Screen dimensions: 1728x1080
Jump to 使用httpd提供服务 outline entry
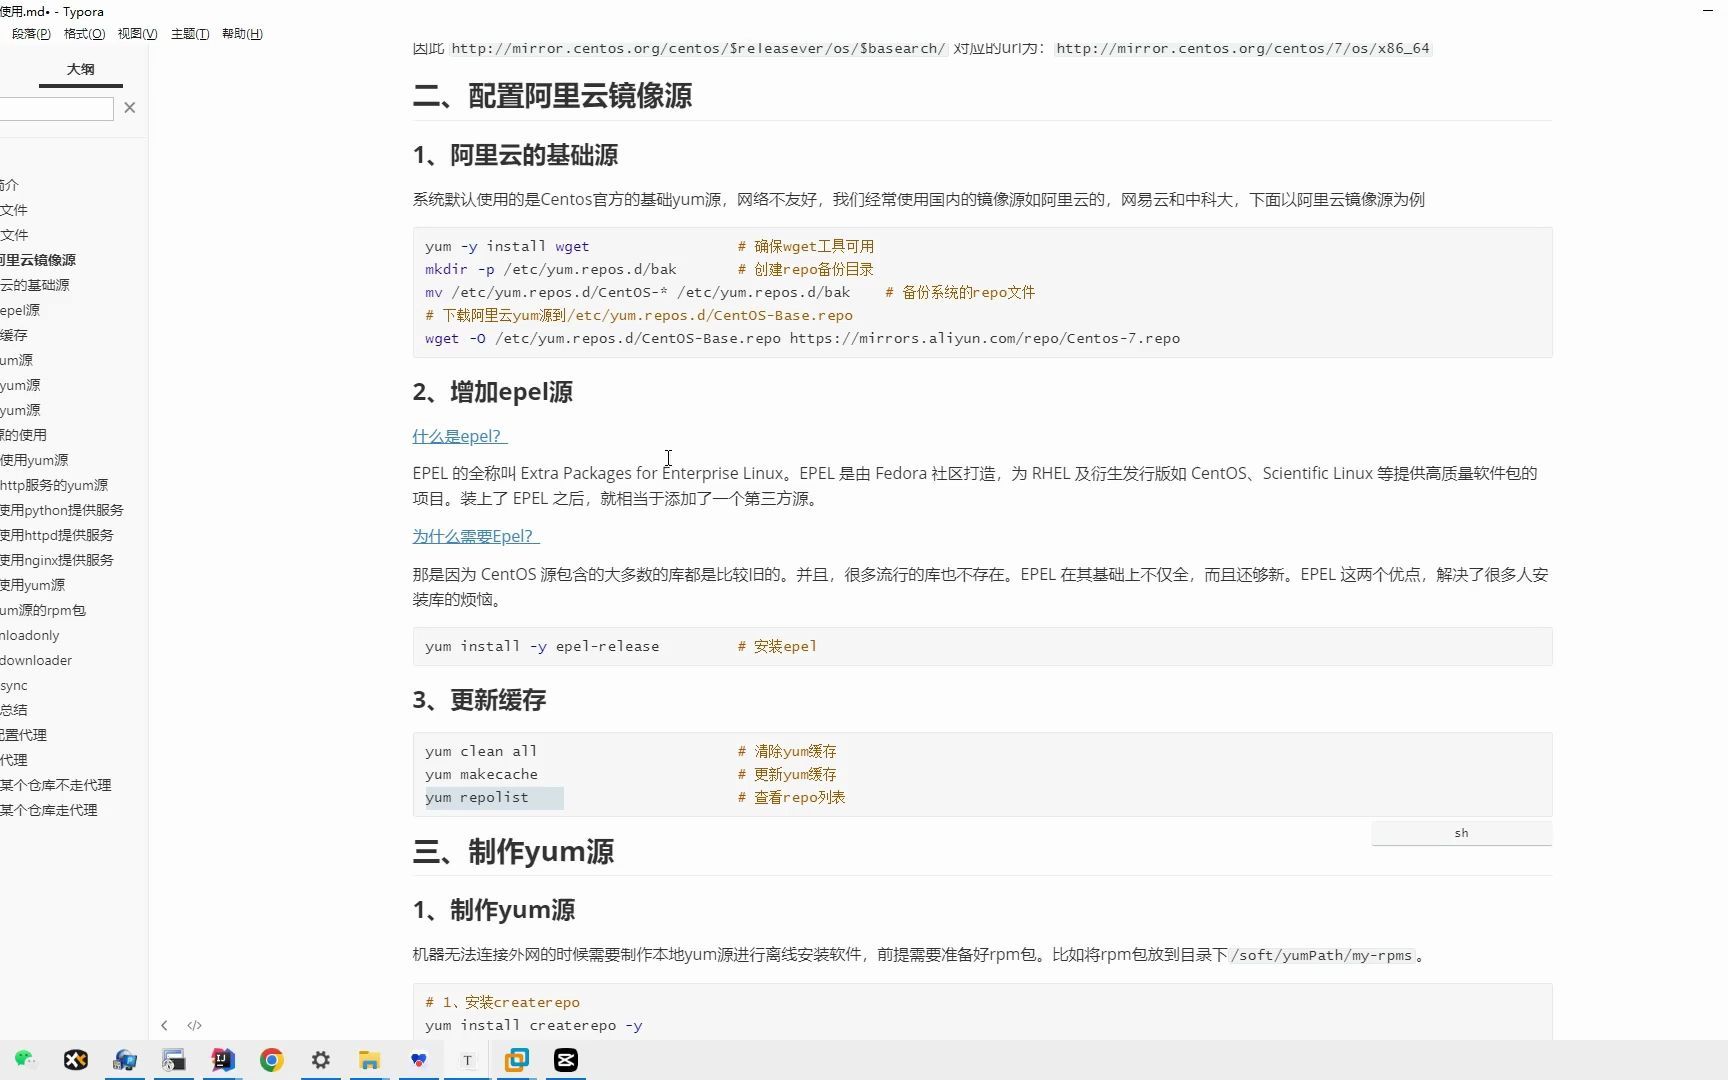(57, 535)
